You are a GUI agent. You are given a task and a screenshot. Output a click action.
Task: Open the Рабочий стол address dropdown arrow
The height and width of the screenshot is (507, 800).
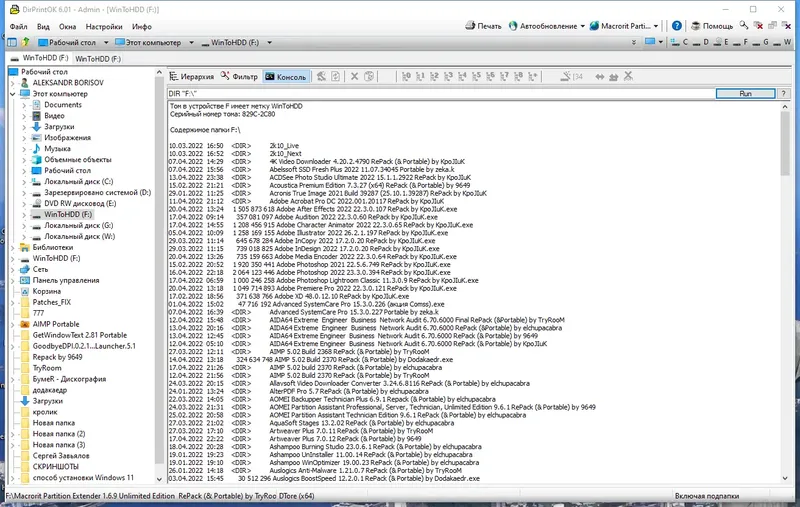pyautogui.click(x=106, y=43)
